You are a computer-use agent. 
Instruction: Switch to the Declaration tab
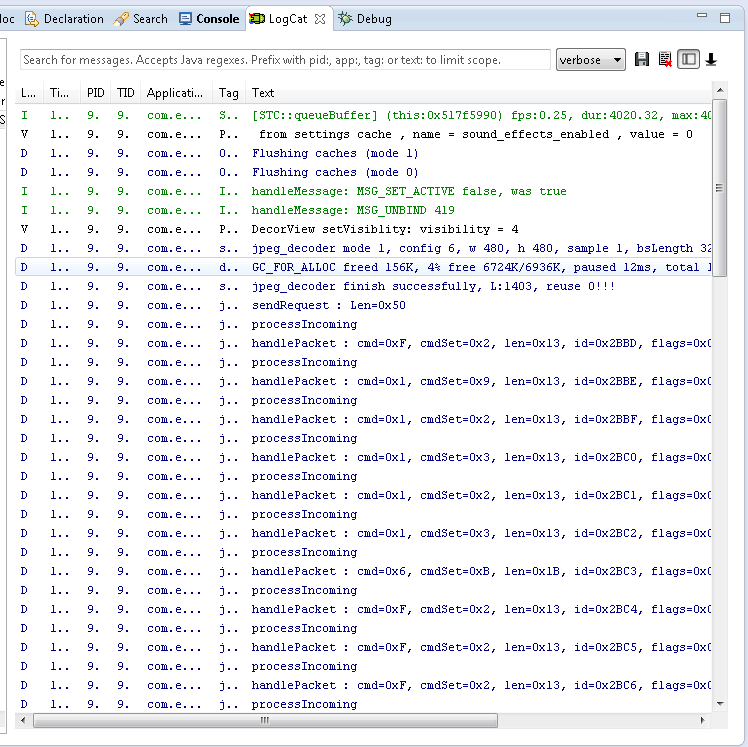pos(64,19)
